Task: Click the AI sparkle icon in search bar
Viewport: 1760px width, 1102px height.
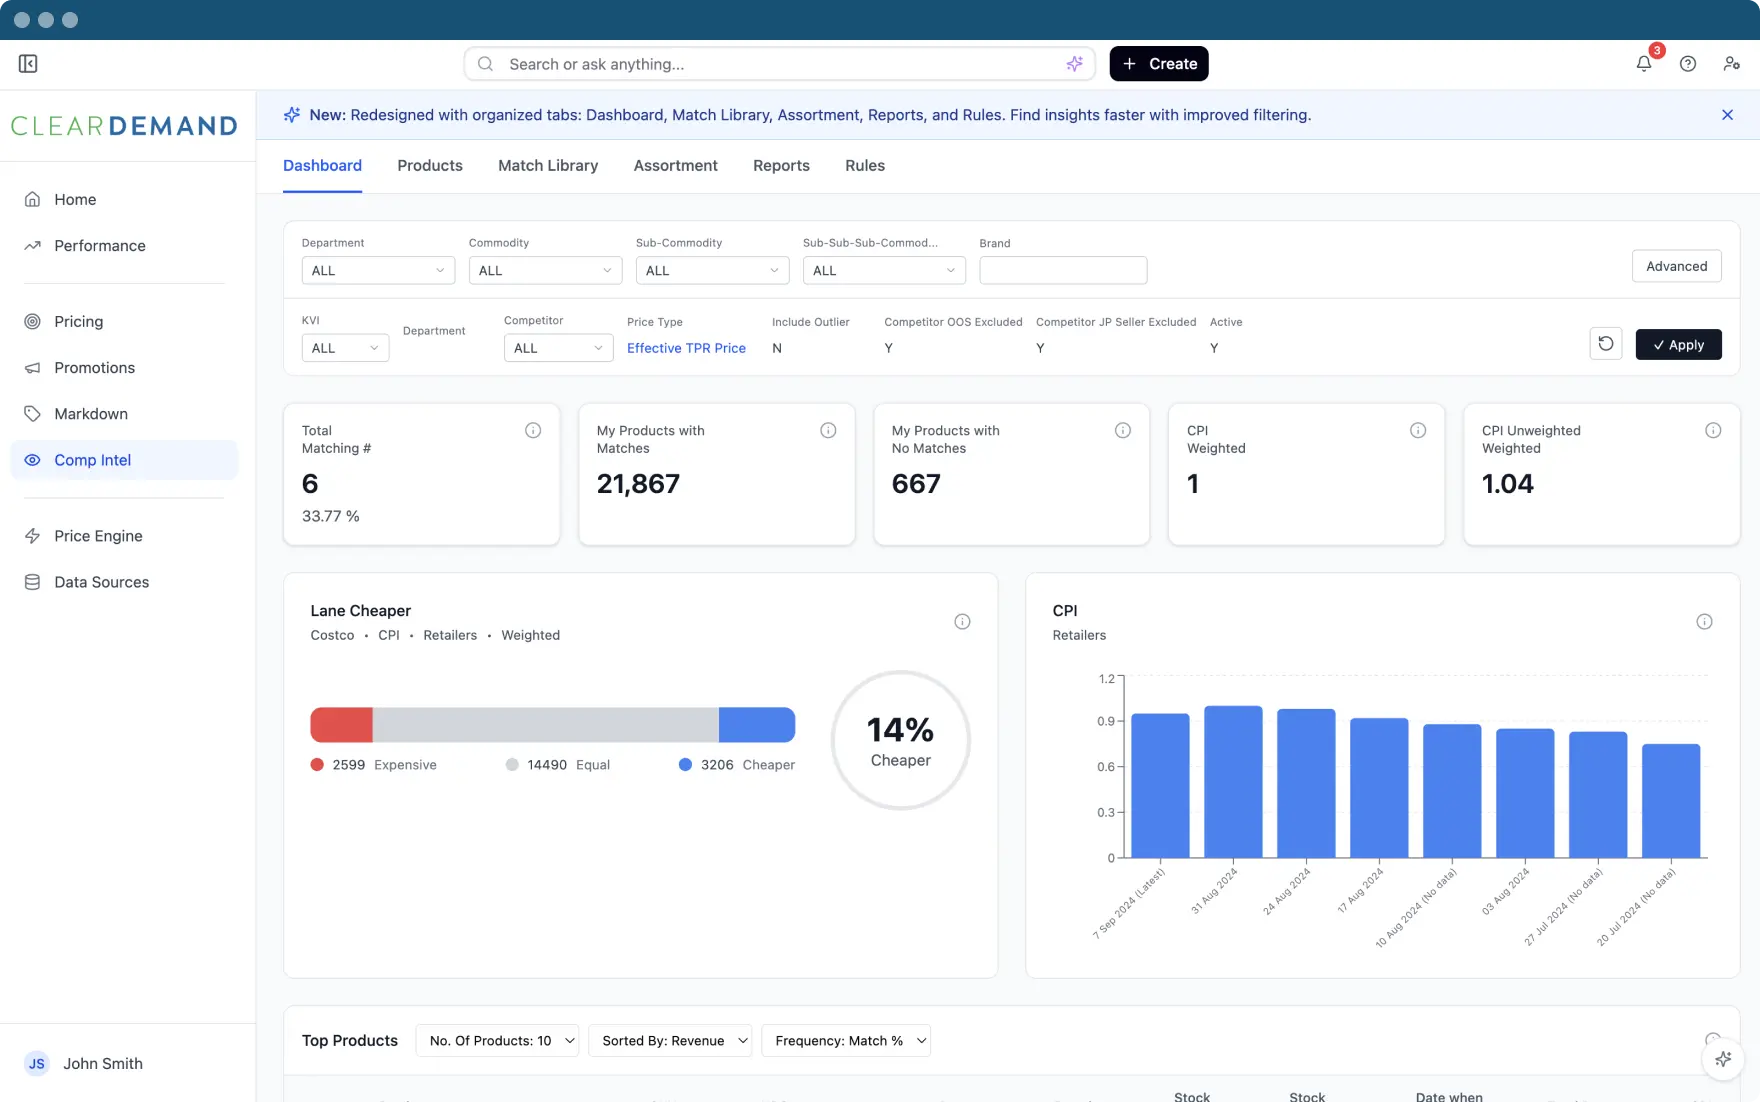Action: click(1074, 64)
